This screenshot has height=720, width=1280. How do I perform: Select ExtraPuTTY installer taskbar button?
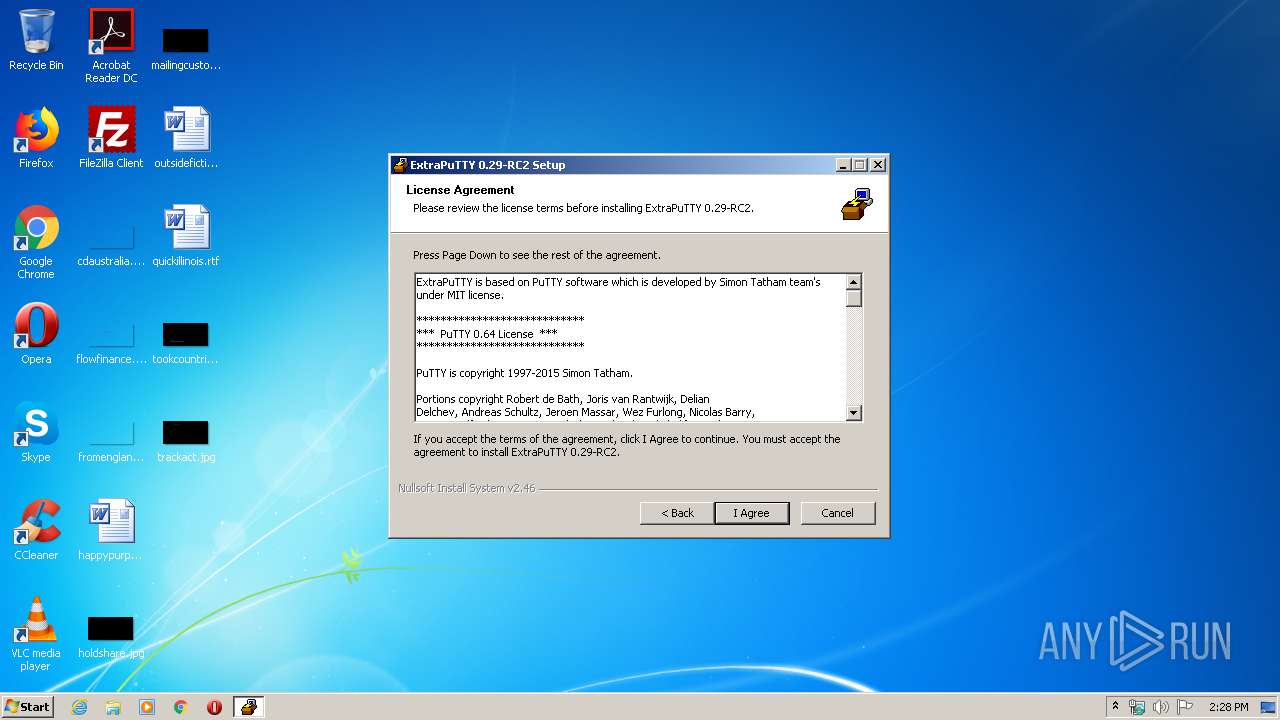click(x=248, y=707)
